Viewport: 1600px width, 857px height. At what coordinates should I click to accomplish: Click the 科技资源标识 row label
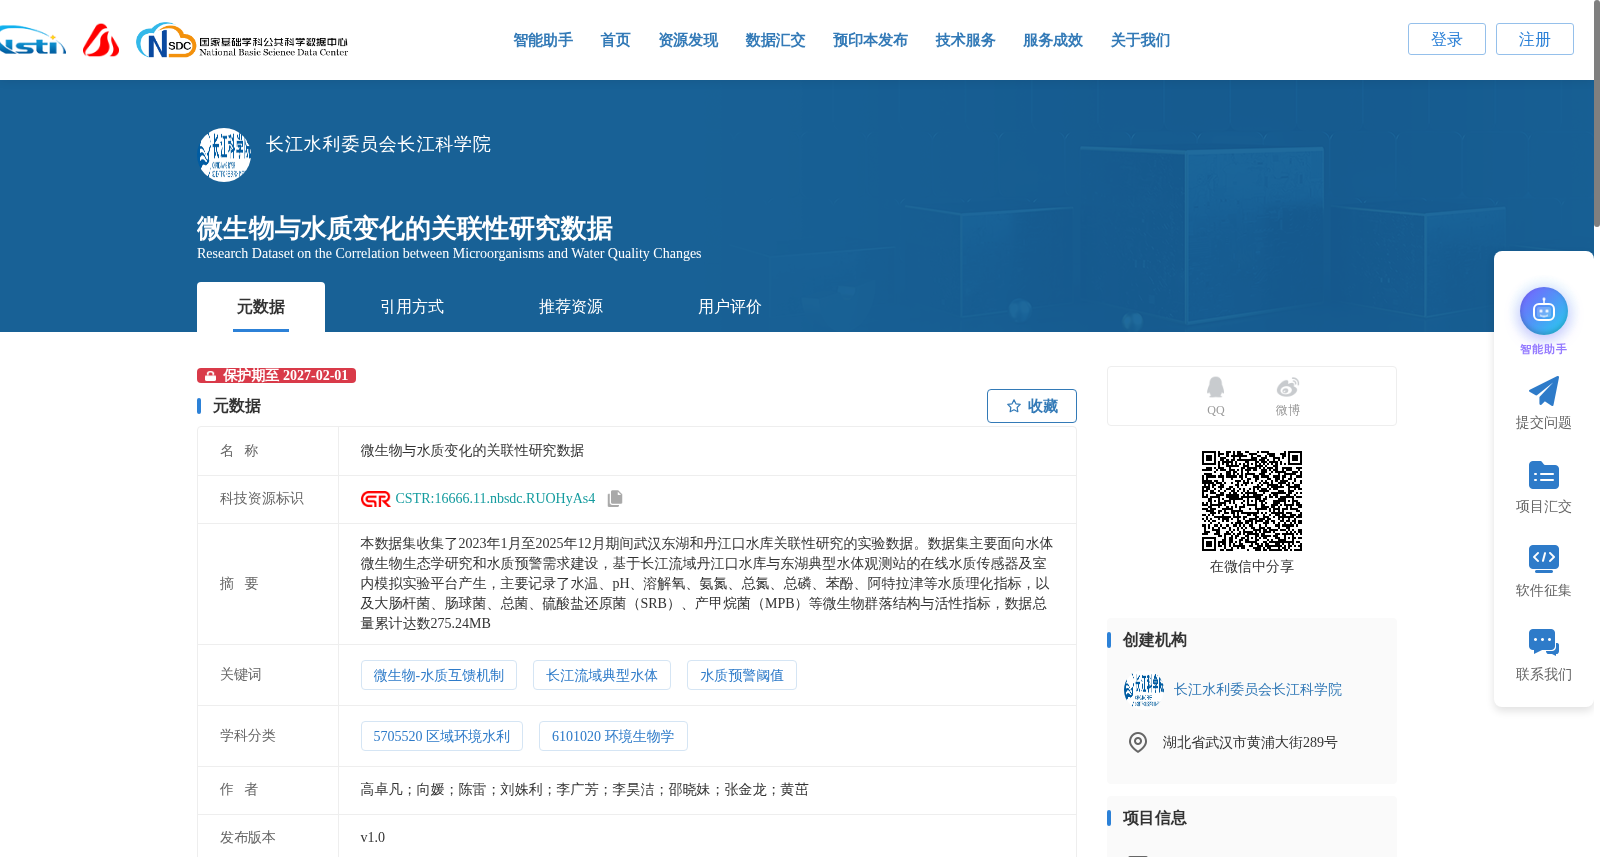click(x=262, y=499)
